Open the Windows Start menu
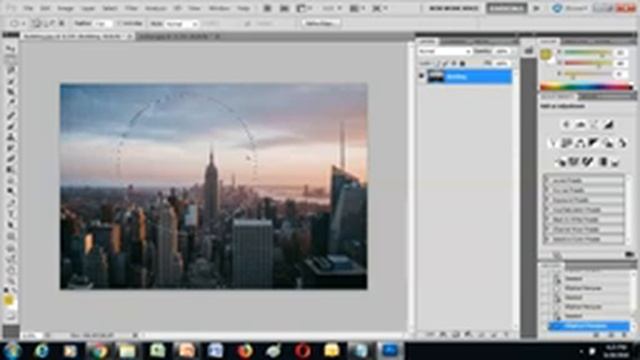Screen dimensions: 640x360 11,351
